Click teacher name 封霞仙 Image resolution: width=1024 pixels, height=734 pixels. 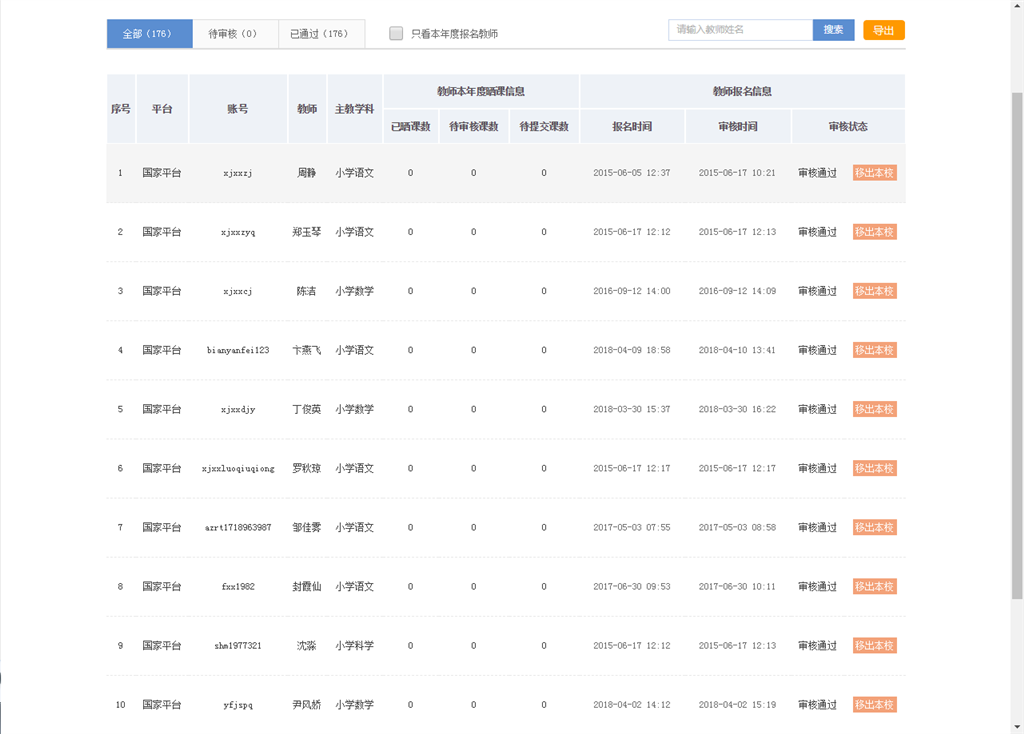coord(306,586)
